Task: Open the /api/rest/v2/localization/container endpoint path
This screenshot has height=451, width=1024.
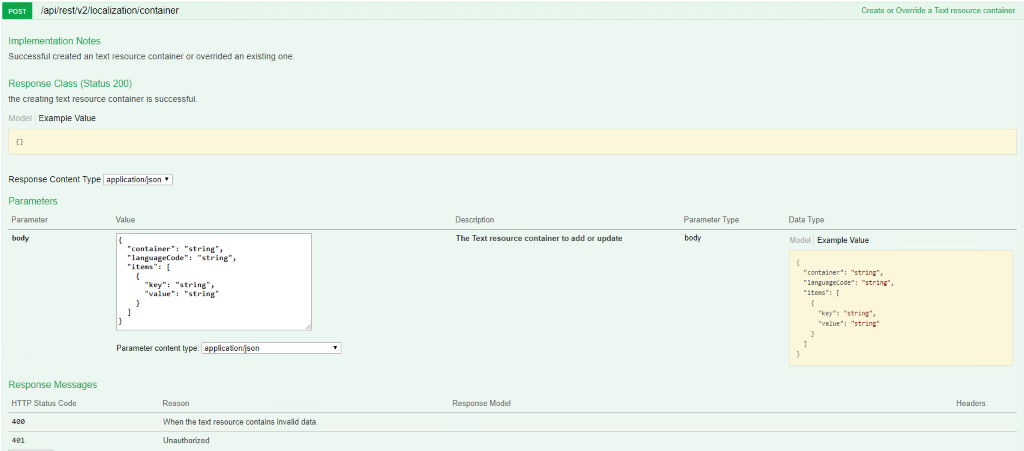Action: coord(110,10)
